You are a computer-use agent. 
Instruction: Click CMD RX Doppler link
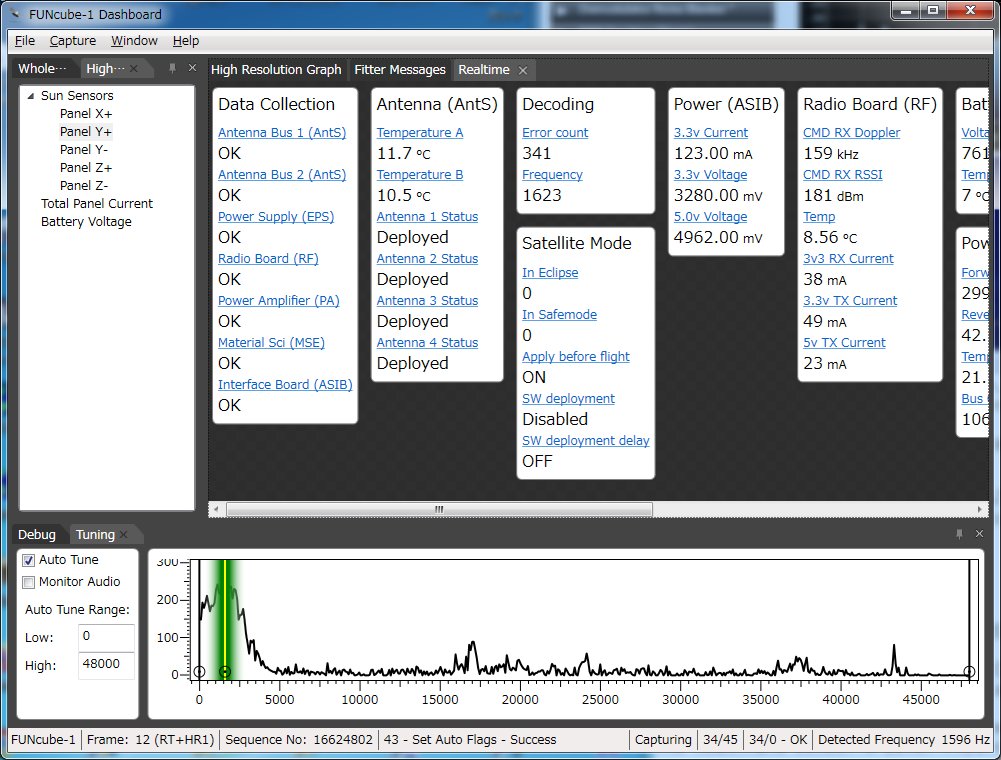coord(852,132)
